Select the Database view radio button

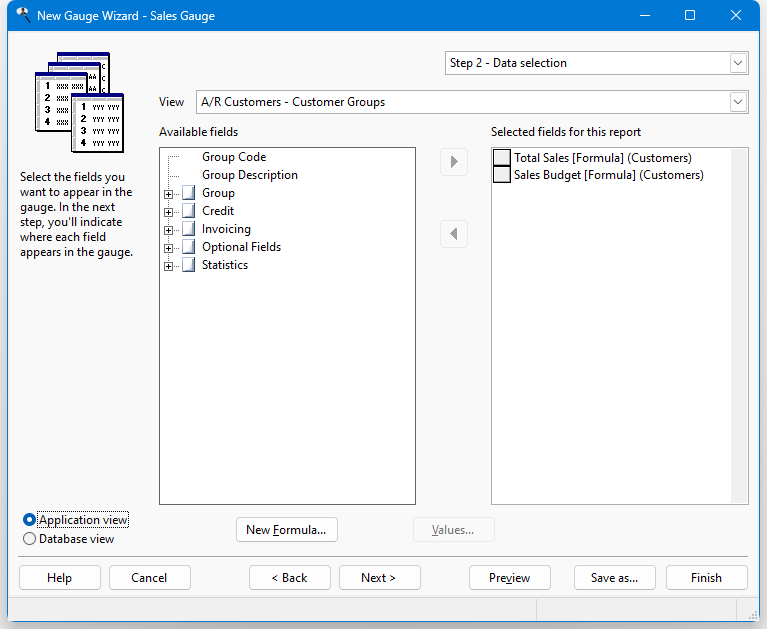coord(29,539)
